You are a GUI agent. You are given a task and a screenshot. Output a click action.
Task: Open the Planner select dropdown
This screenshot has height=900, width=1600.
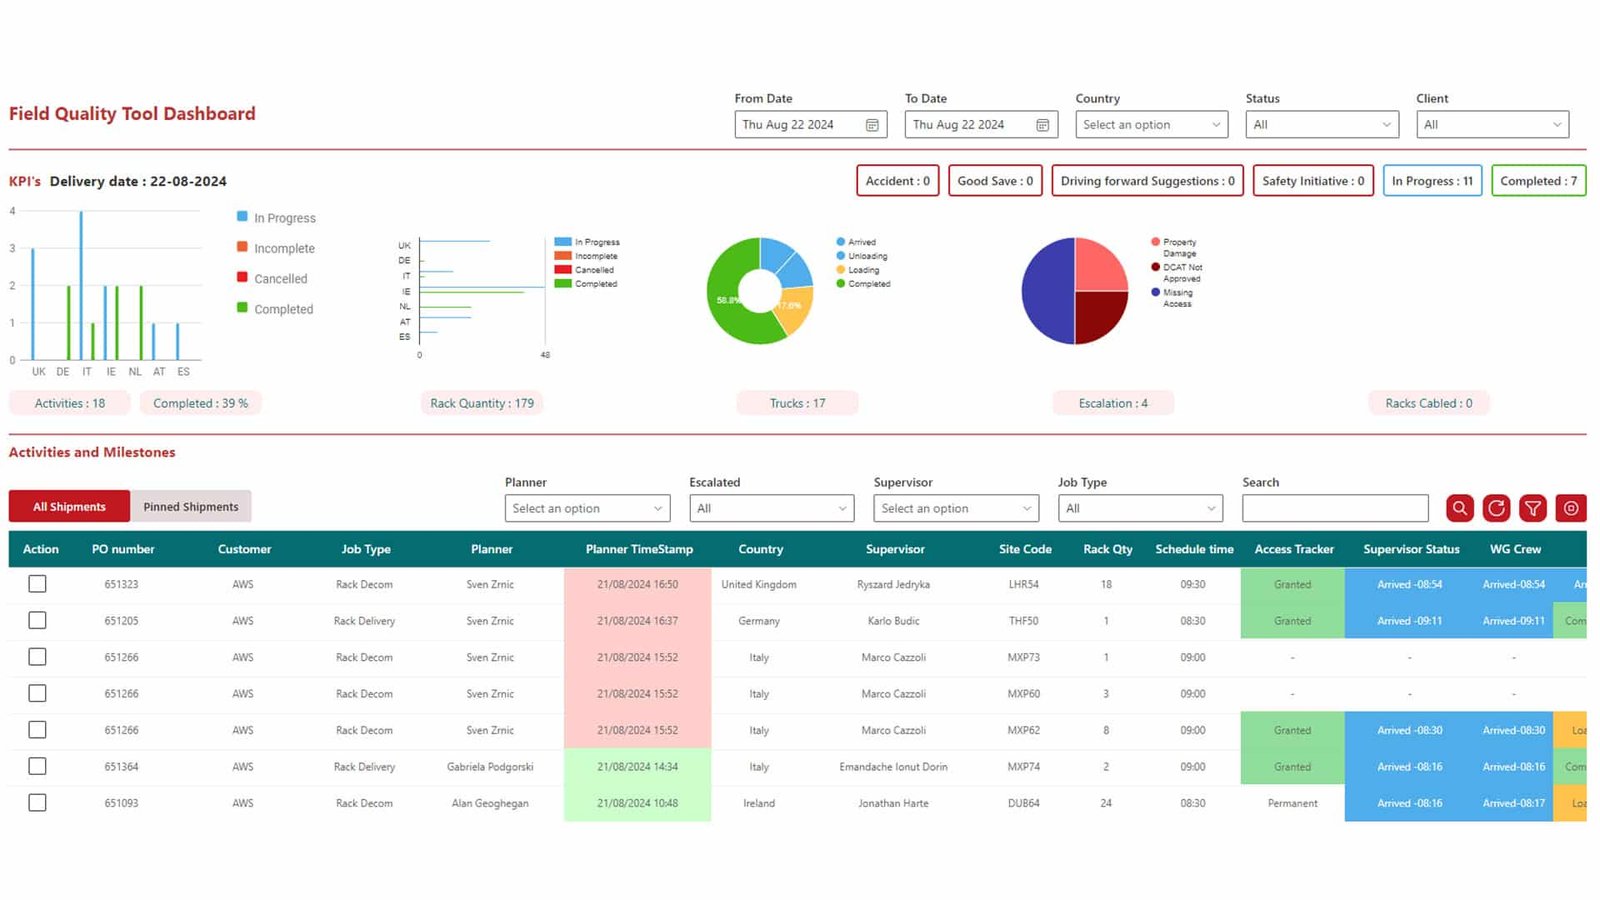coord(587,508)
